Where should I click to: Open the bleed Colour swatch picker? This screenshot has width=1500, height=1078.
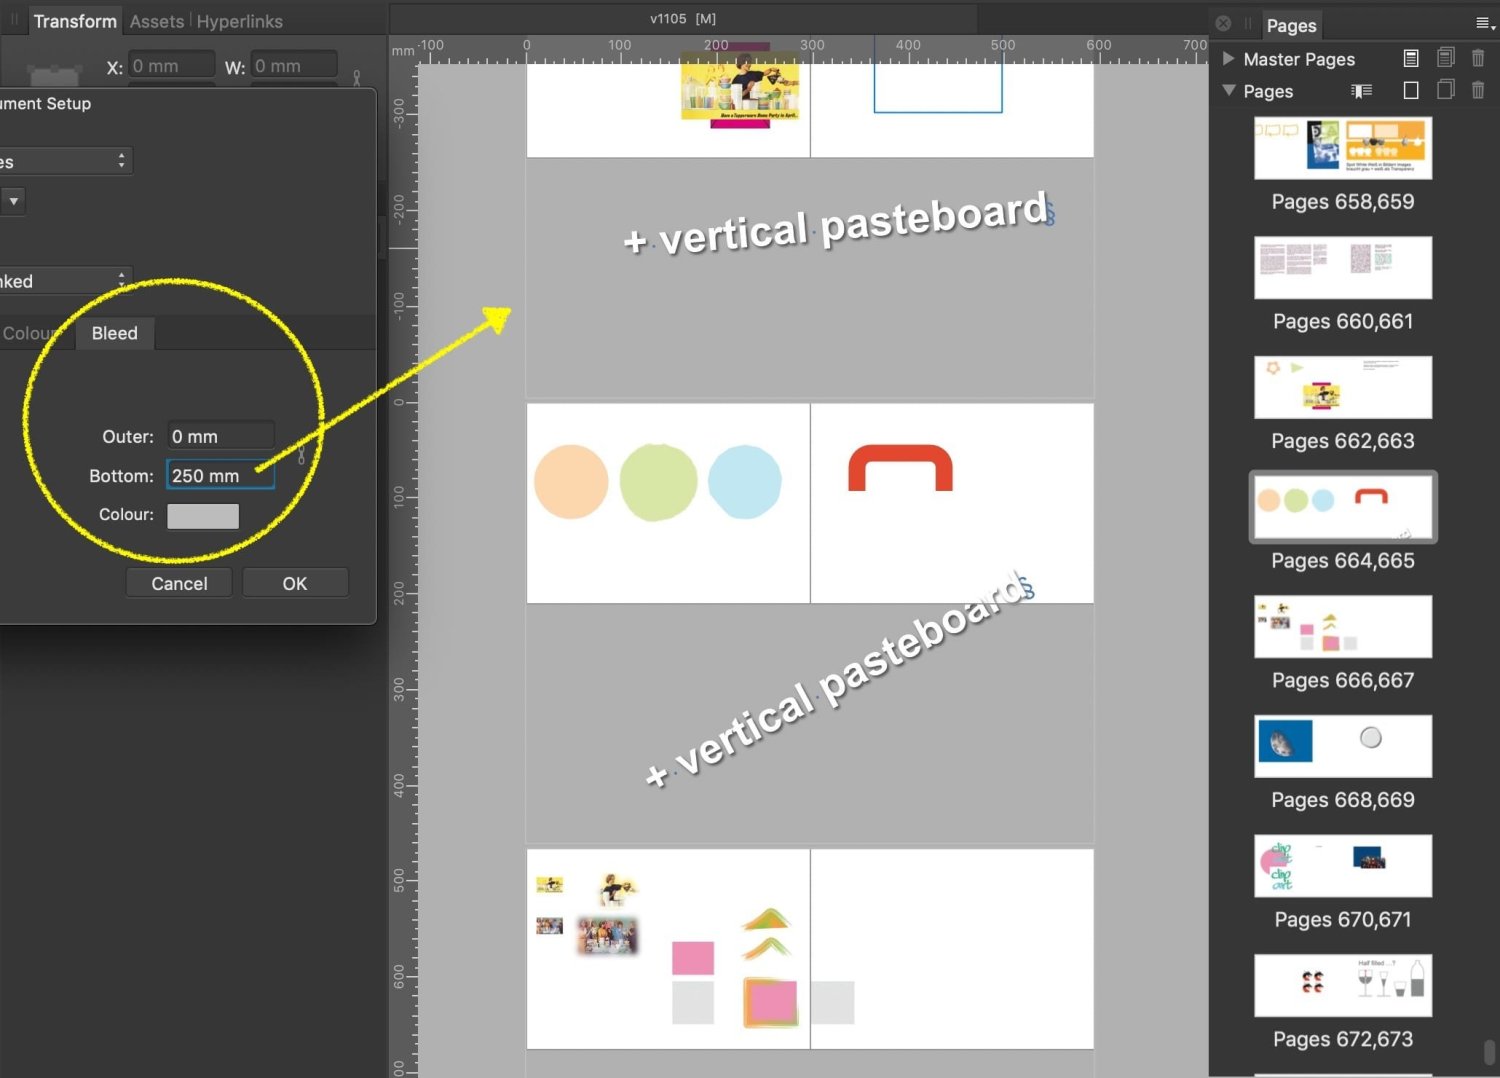[x=203, y=516]
